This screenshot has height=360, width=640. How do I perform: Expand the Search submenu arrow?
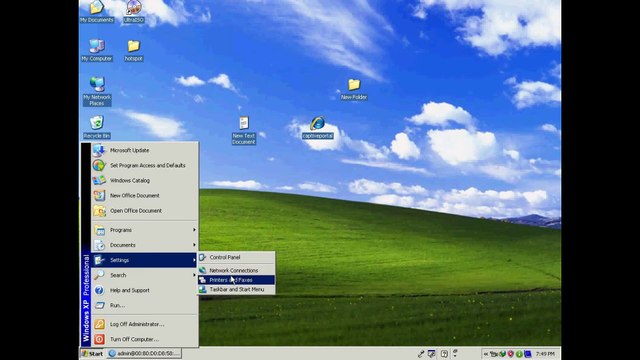[x=194, y=275]
